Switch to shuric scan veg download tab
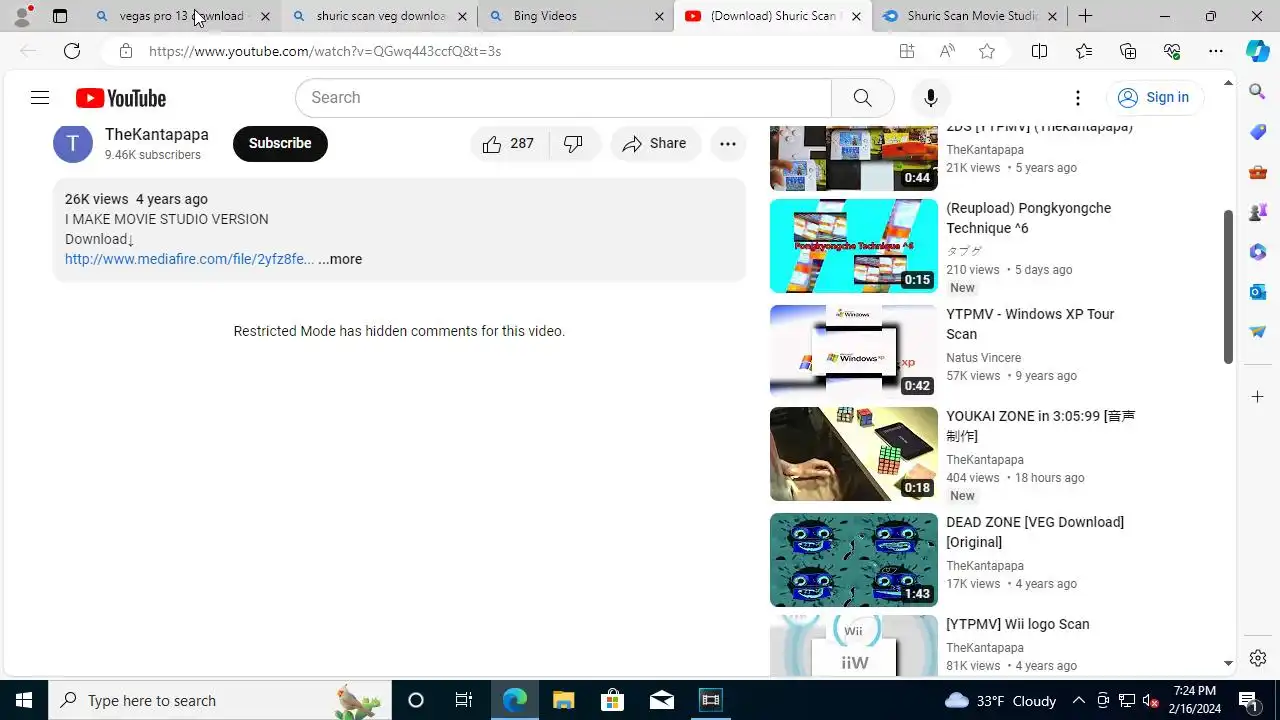1280x720 pixels. [x=378, y=16]
